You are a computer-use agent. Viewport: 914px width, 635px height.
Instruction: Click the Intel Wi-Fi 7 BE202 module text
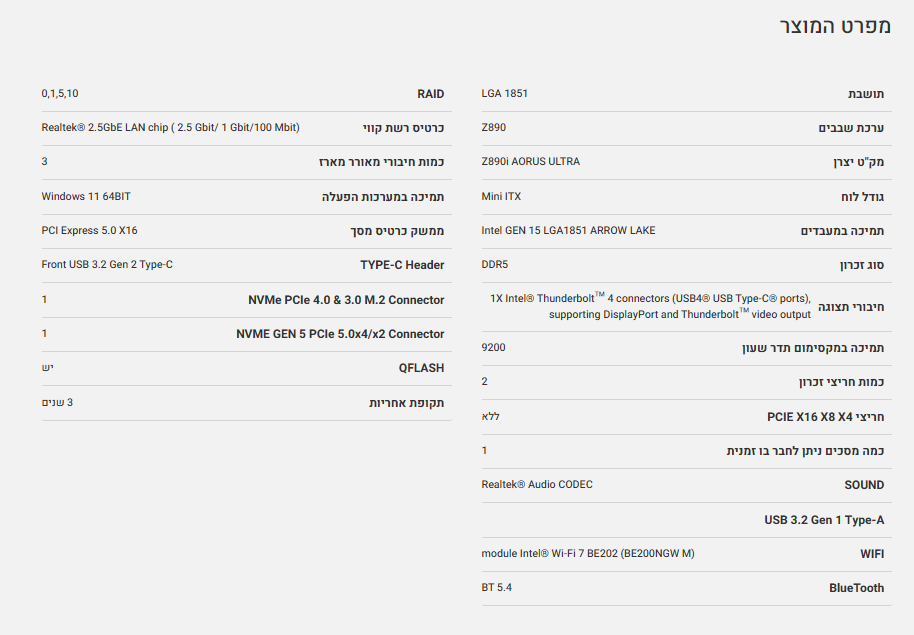(588, 554)
